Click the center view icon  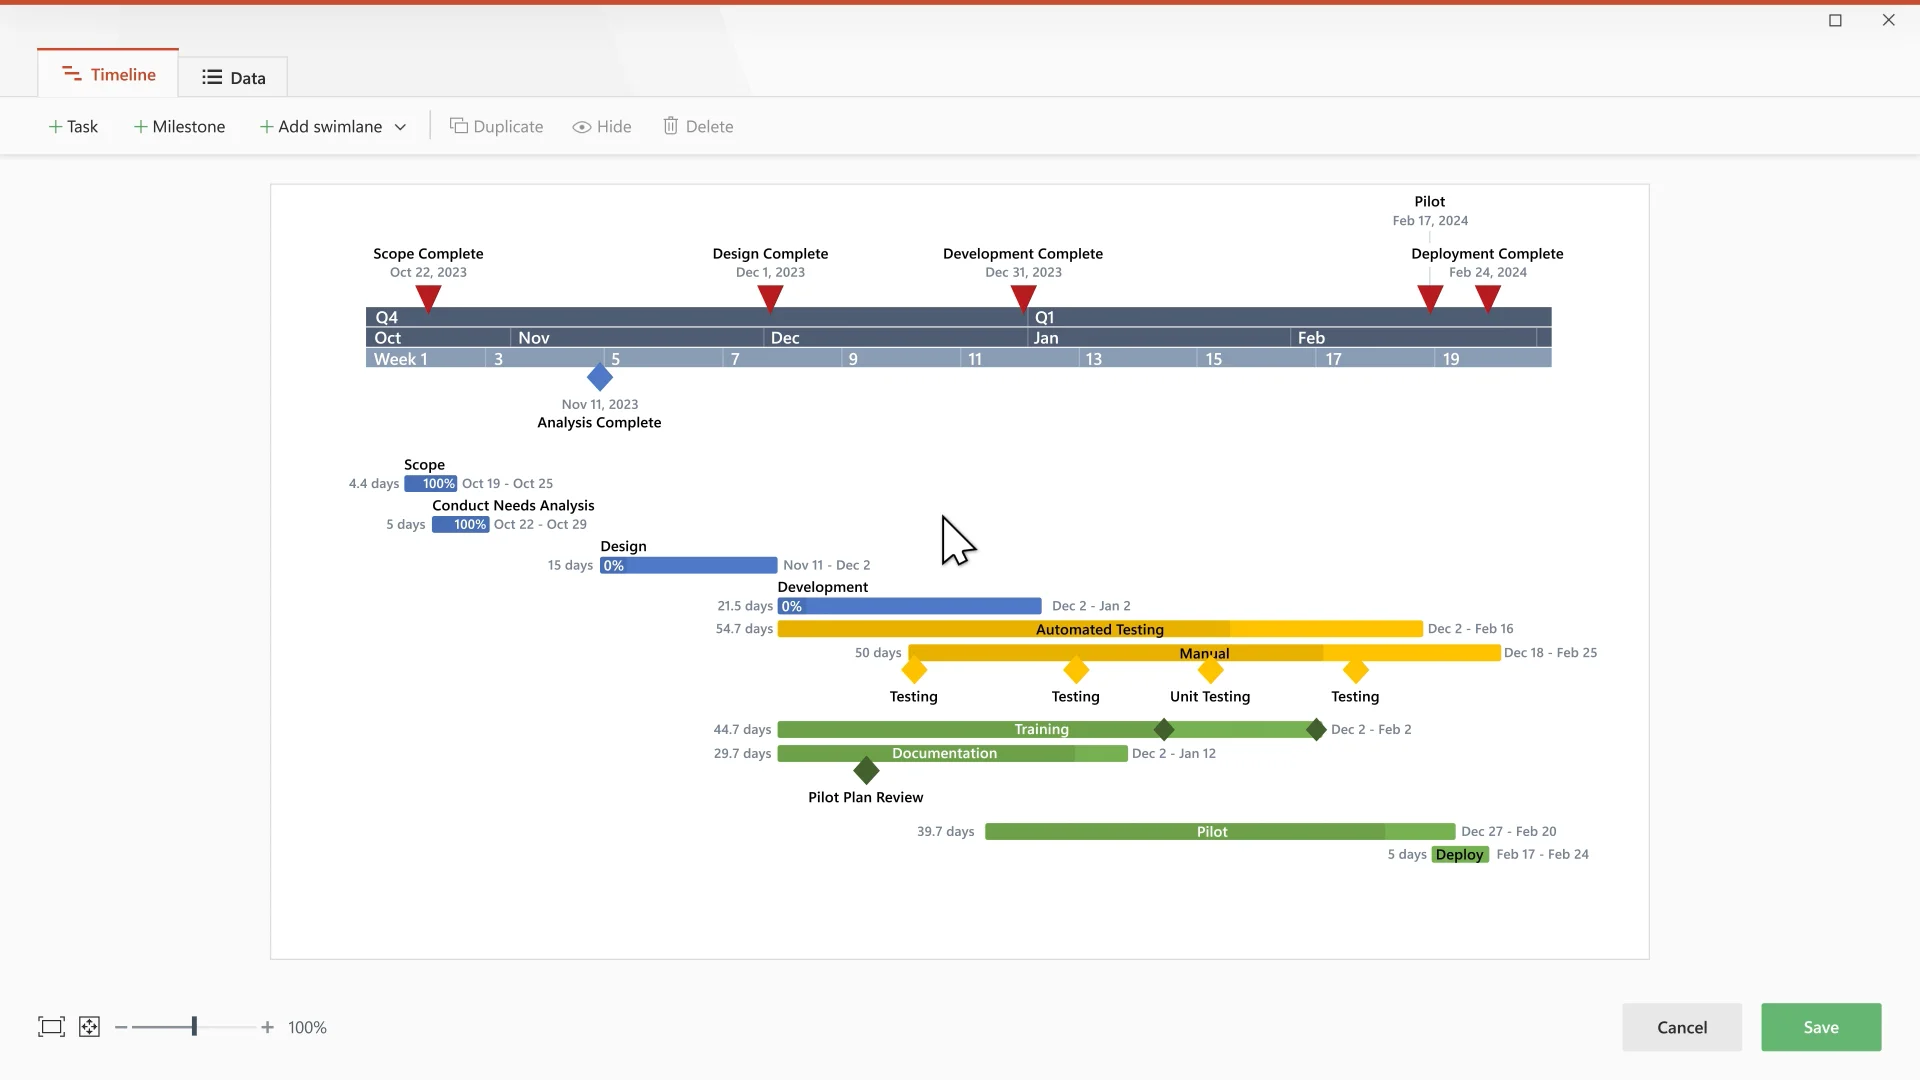click(x=89, y=1027)
